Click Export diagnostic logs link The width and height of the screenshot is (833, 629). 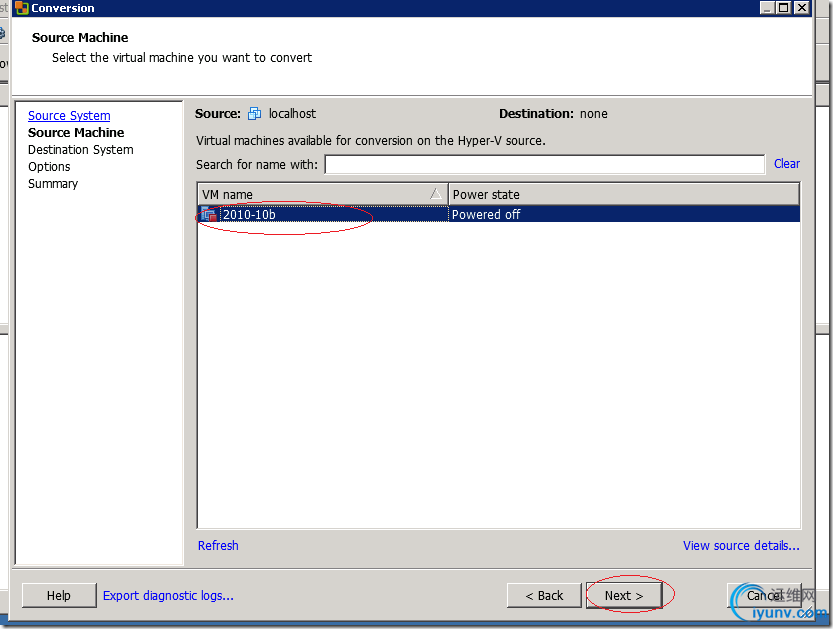pyautogui.click(x=168, y=596)
